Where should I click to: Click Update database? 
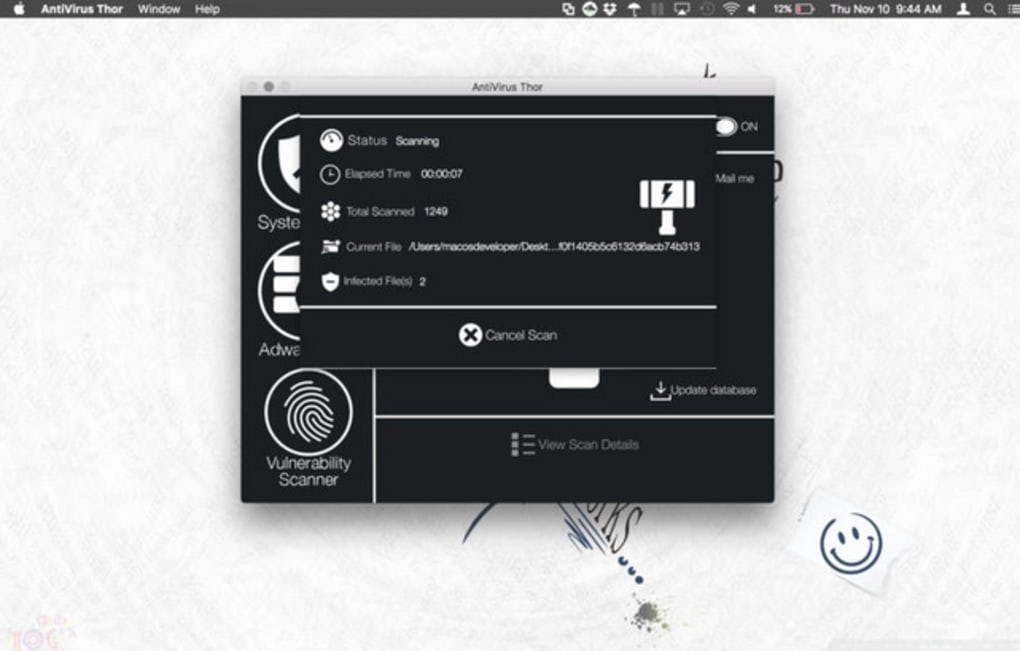pyautogui.click(x=704, y=390)
